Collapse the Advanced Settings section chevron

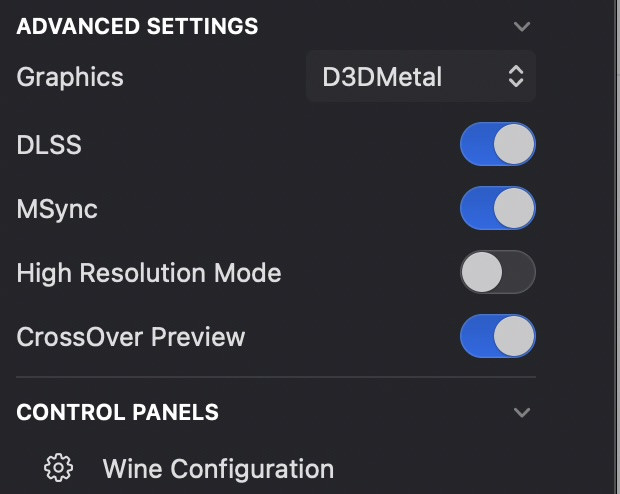pos(520,27)
